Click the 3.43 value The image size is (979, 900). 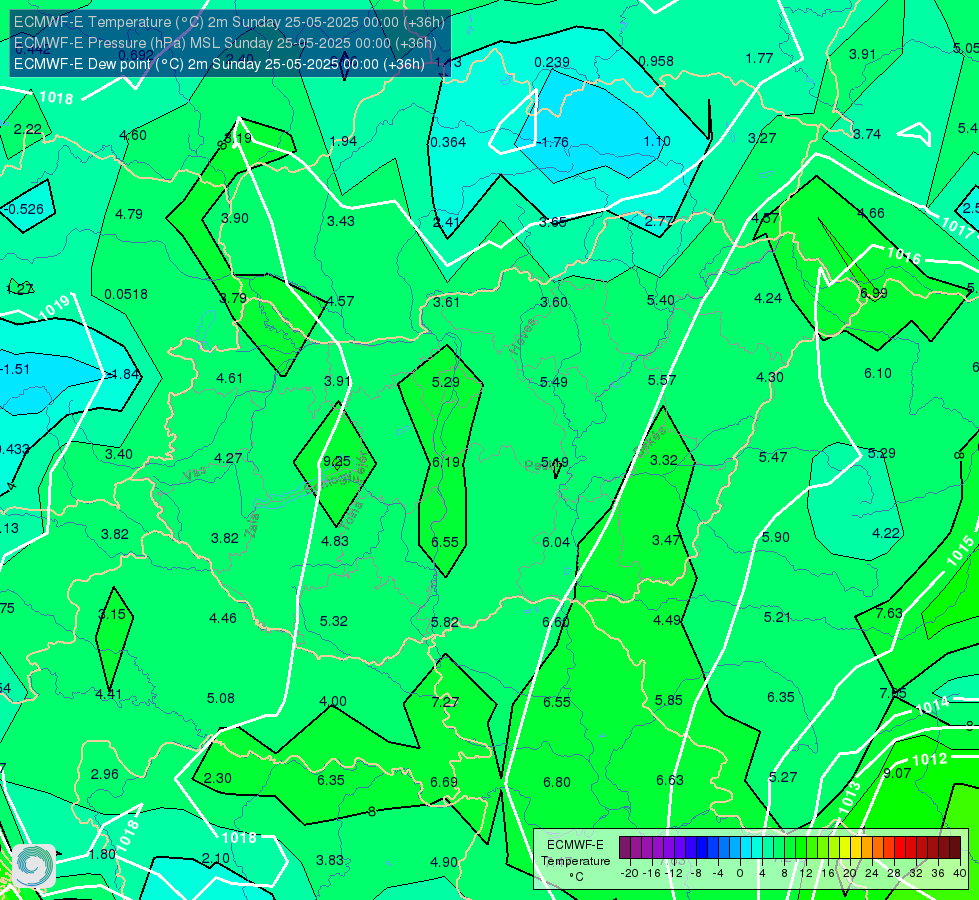[x=341, y=221]
